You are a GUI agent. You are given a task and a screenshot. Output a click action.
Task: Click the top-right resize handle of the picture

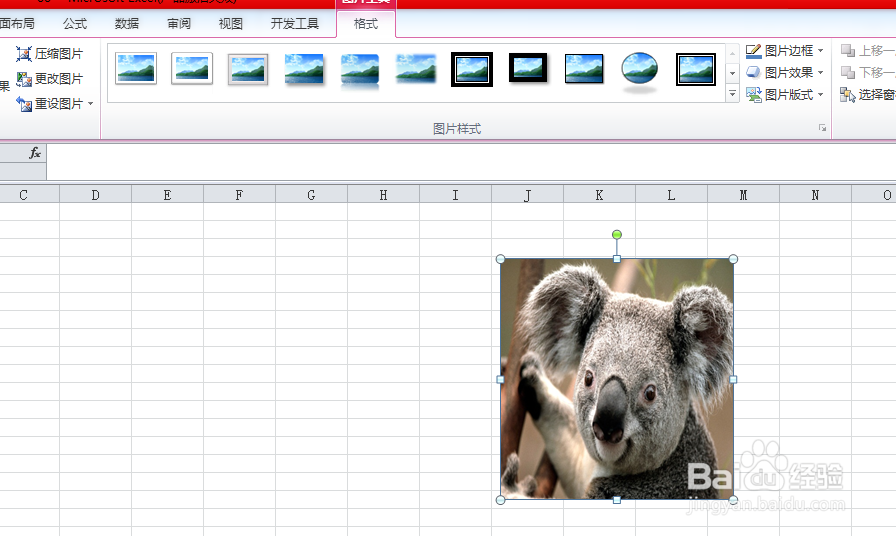click(x=733, y=259)
